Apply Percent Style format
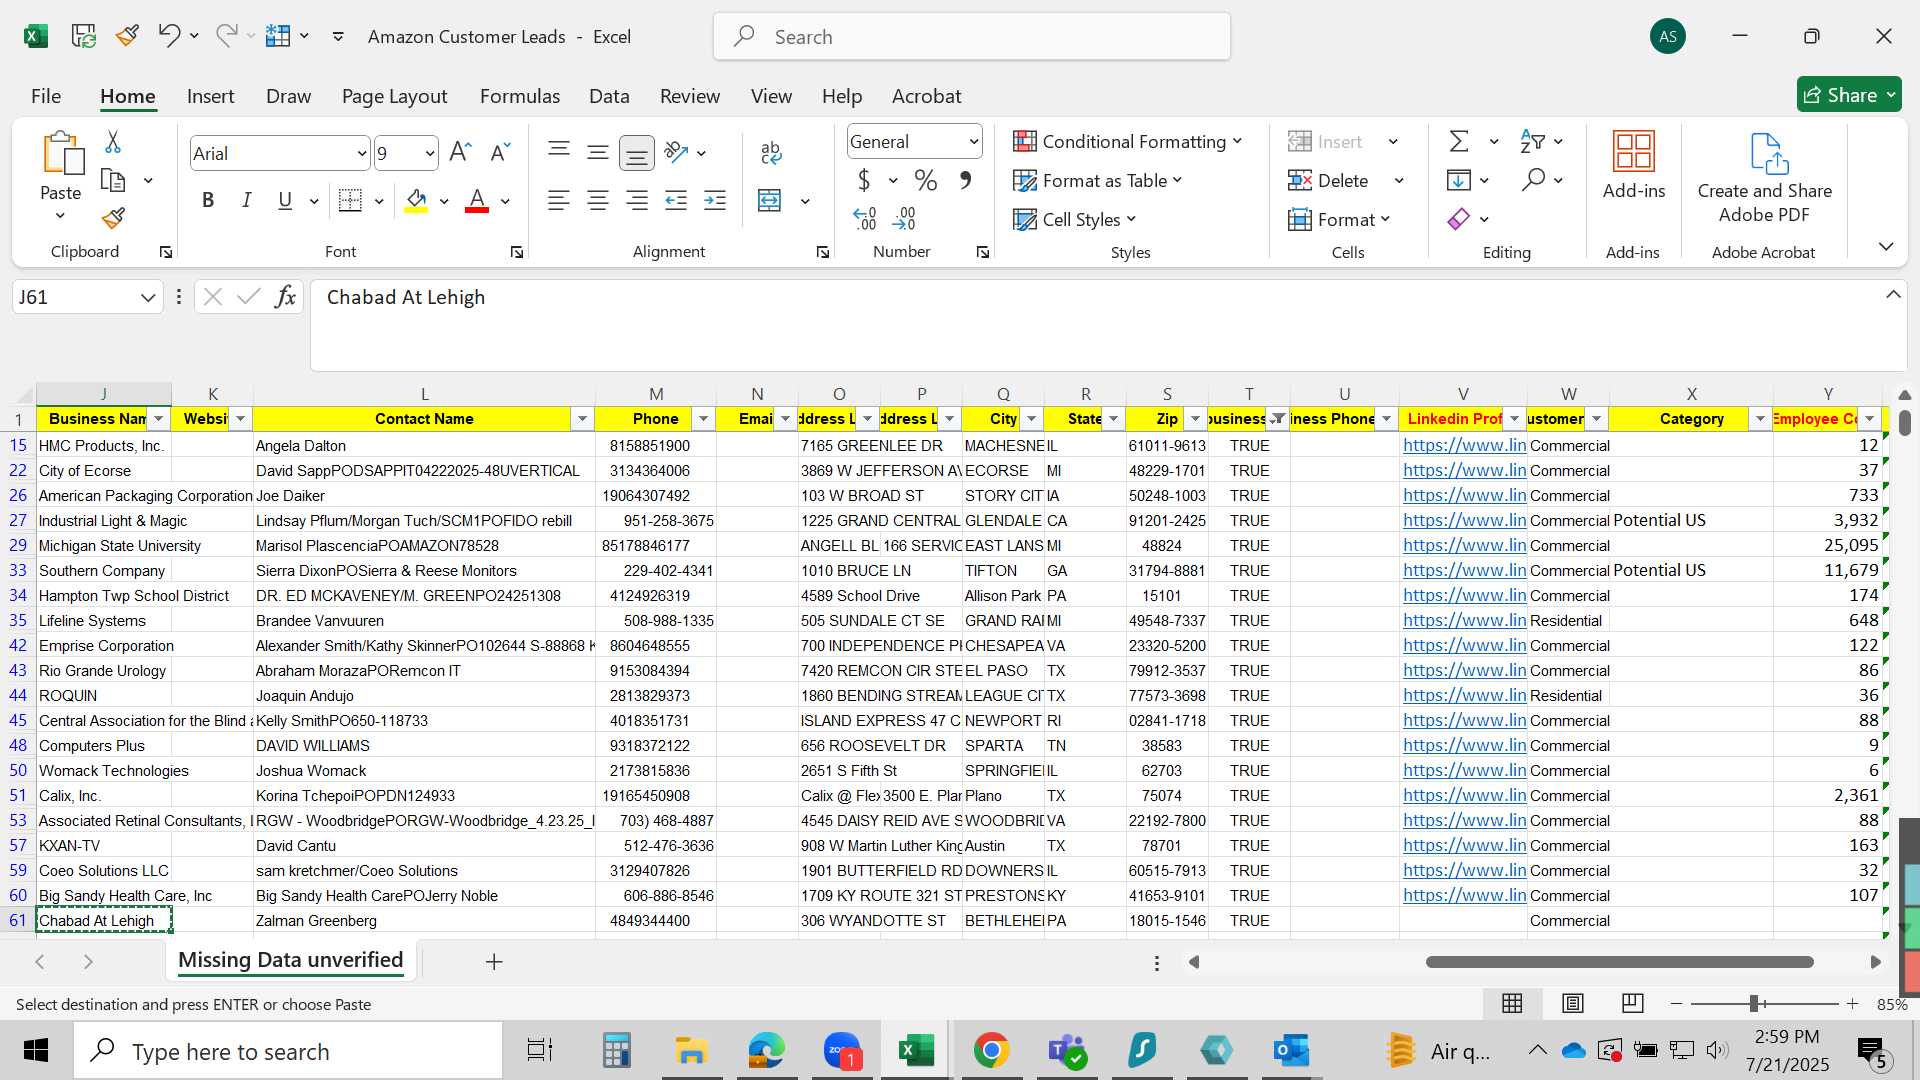Image resolution: width=1920 pixels, height=1080 pixels. click(926, 181)
